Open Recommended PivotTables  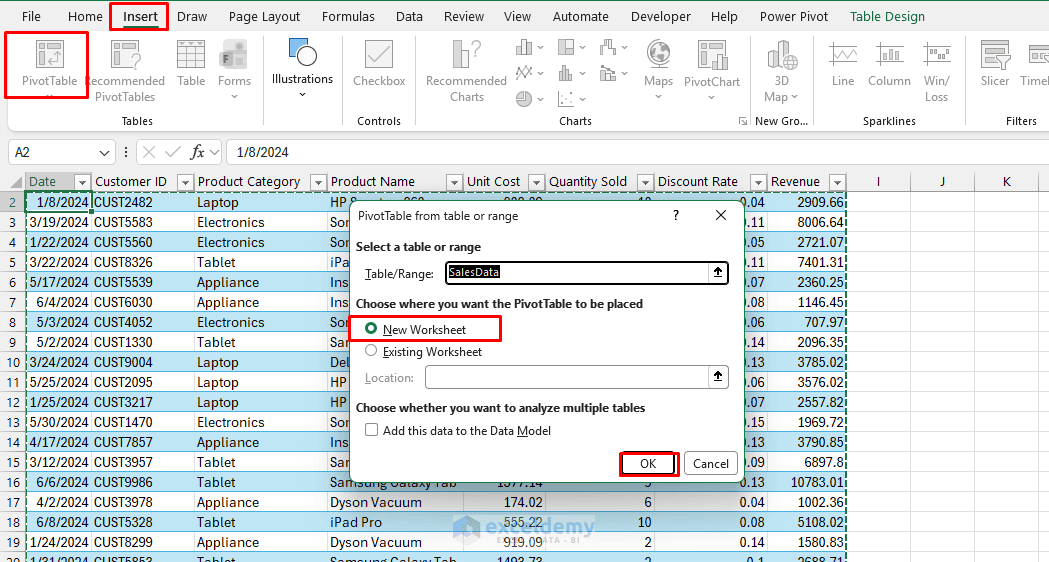125,71
